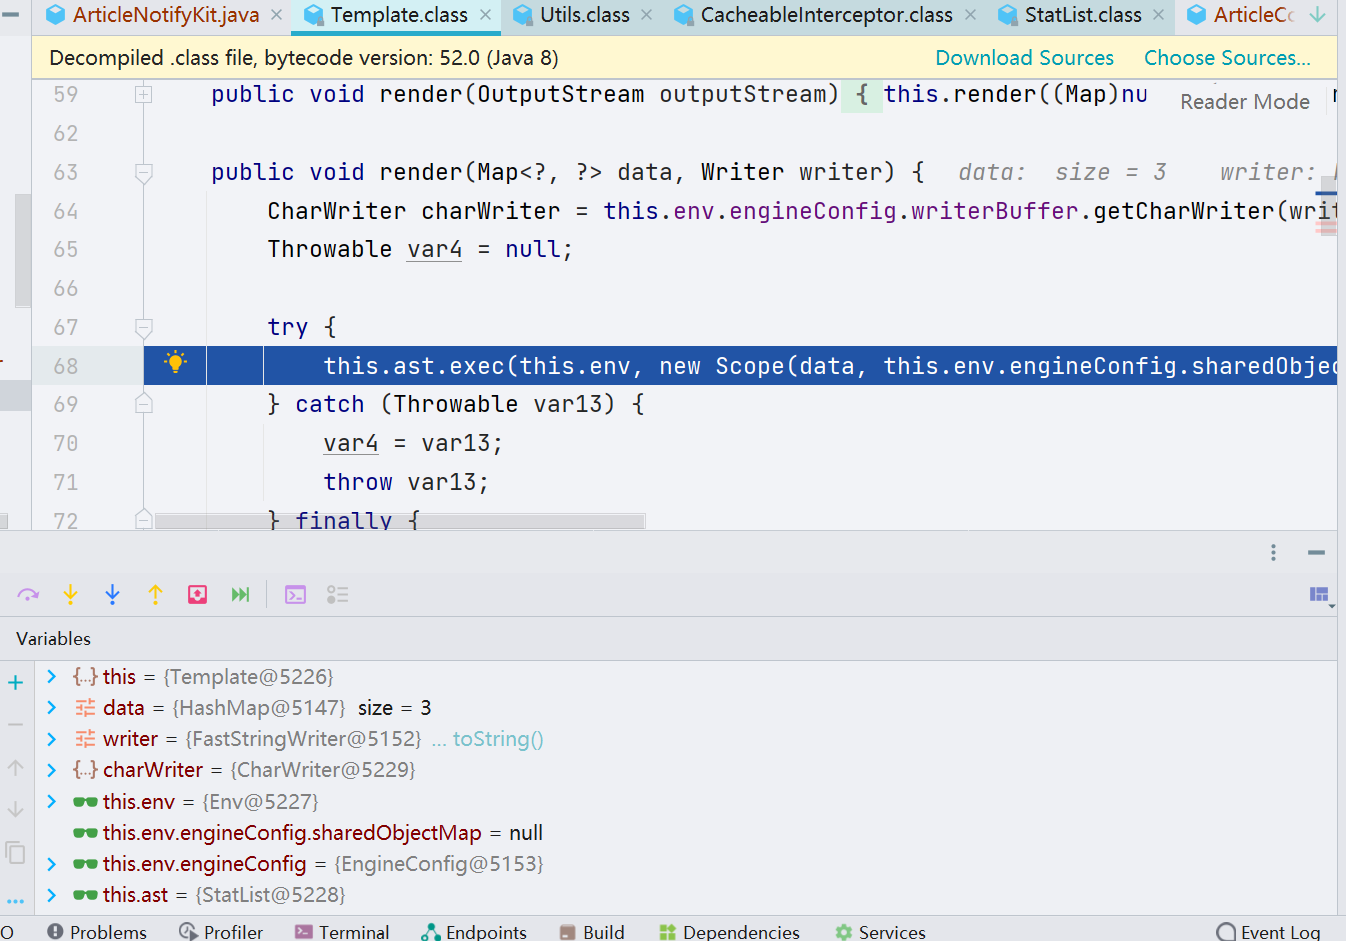This screenshot has width=1346, height=941.
Task: Collapse the try block fold at line 67
Action: coord(144,327)
